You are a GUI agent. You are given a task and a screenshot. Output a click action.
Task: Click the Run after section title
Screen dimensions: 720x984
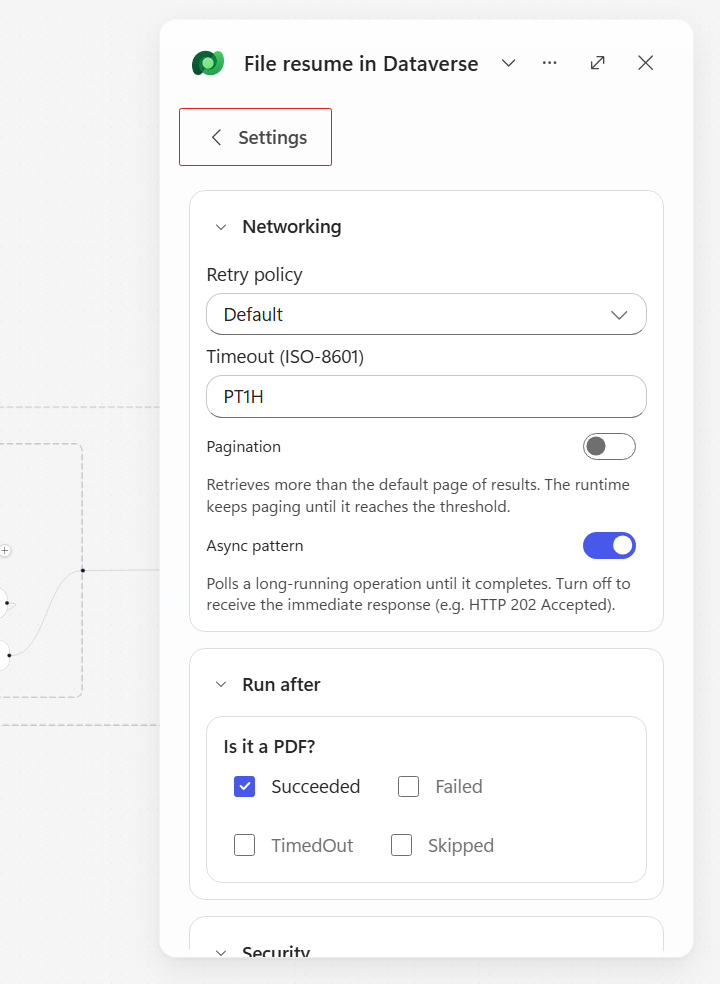[281, 685]
